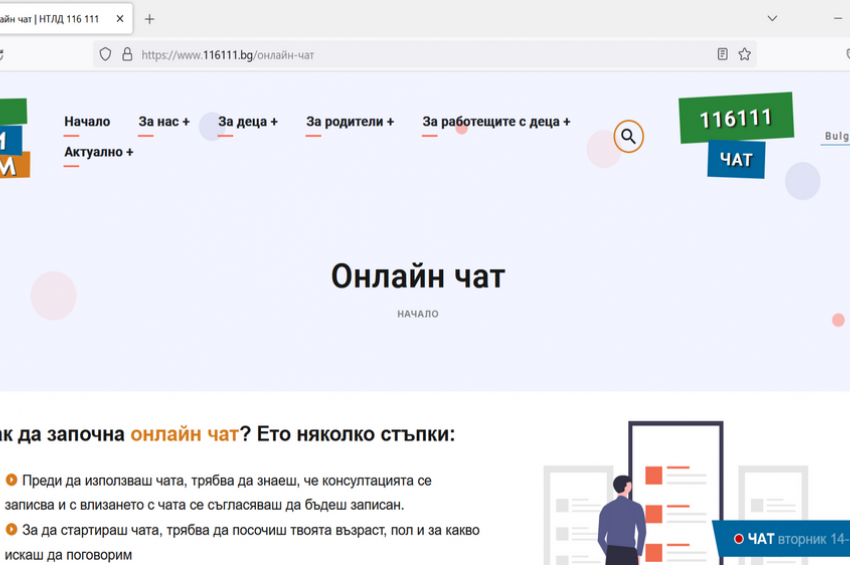The height and width of the screenshot is (565, 850).
Task: Click the green 116111 badge
Action: (735, 119)
